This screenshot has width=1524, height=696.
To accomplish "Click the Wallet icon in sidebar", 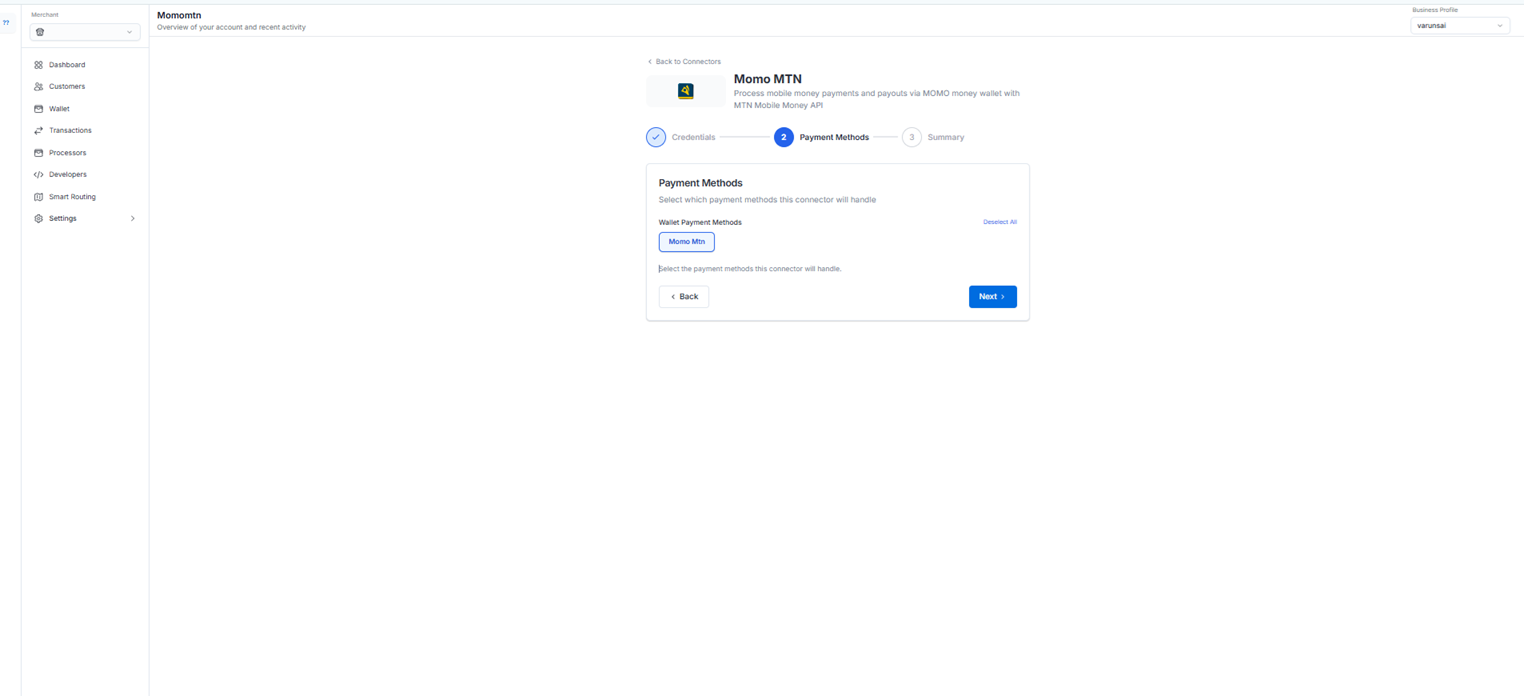I will (39, 109).
